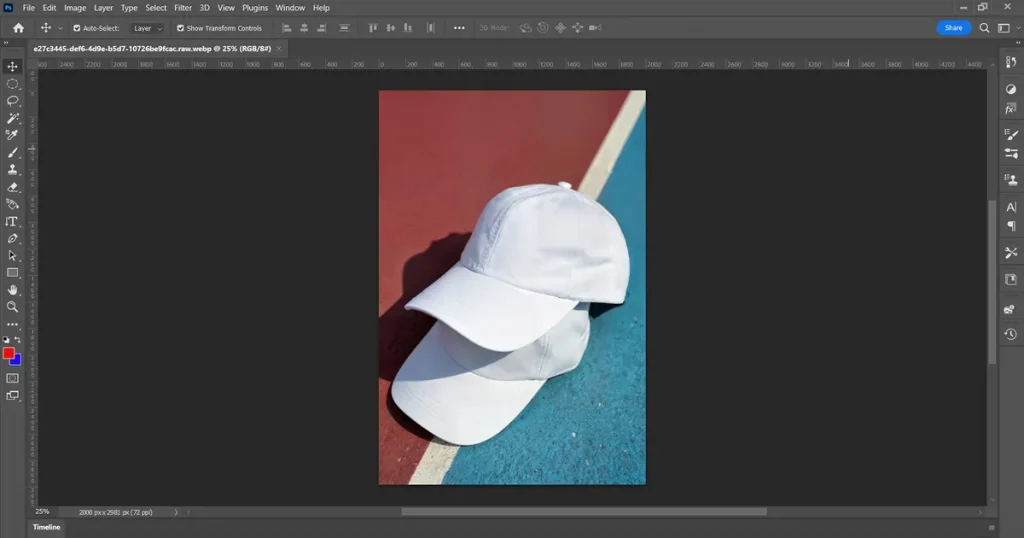Select the Brush tool
The width and height of the screenshot is (1024, 538).
pos(12,153)
